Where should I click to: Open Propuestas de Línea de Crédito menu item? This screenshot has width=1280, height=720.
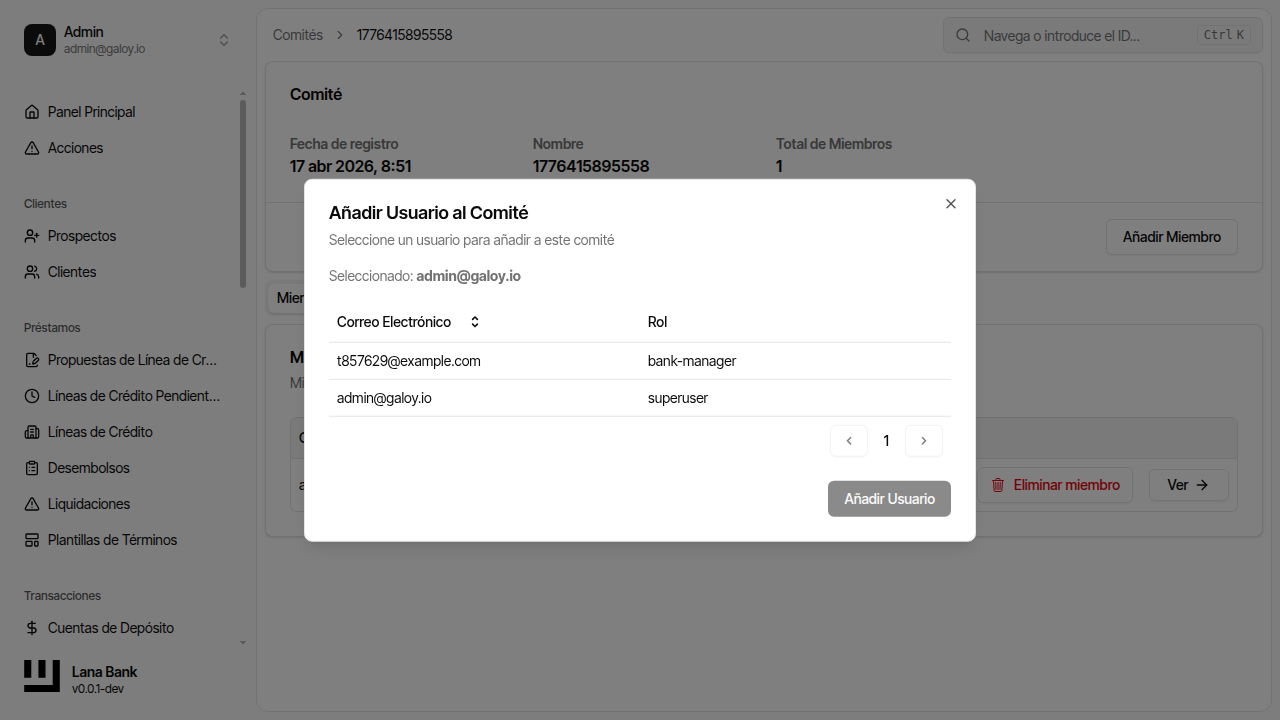(132, 360)
